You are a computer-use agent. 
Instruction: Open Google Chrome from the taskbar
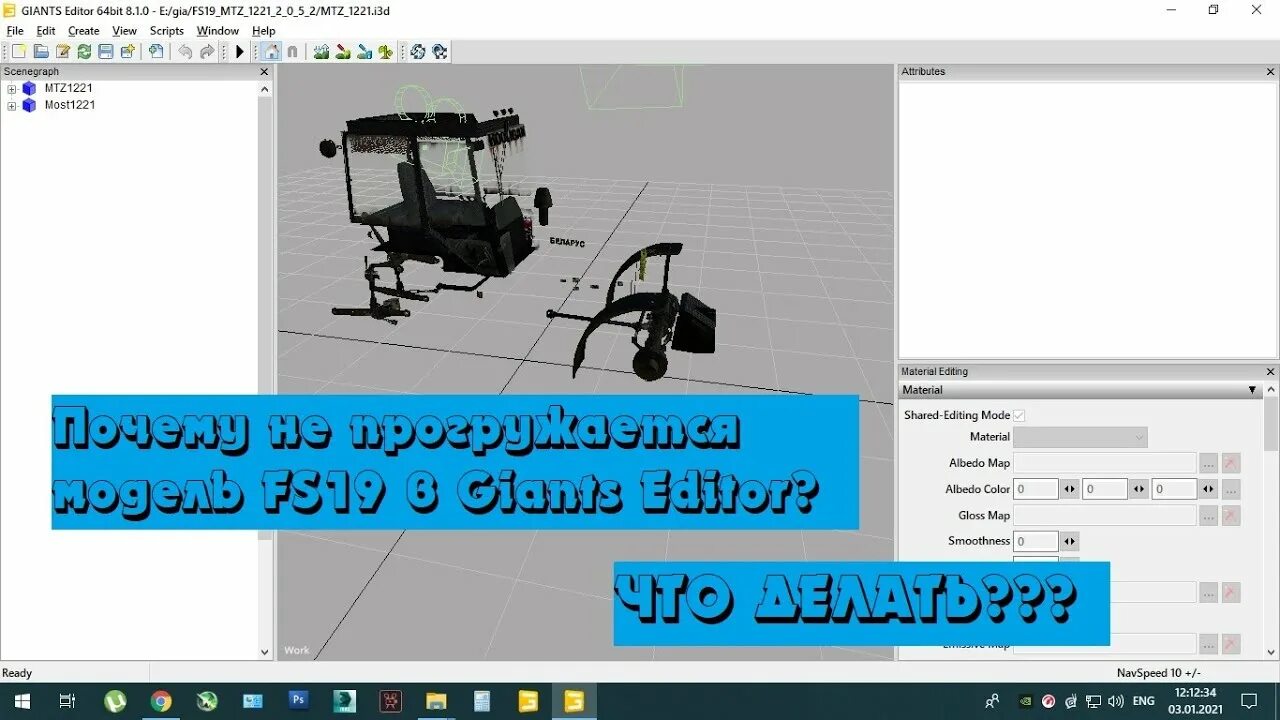tap(161, 701)
